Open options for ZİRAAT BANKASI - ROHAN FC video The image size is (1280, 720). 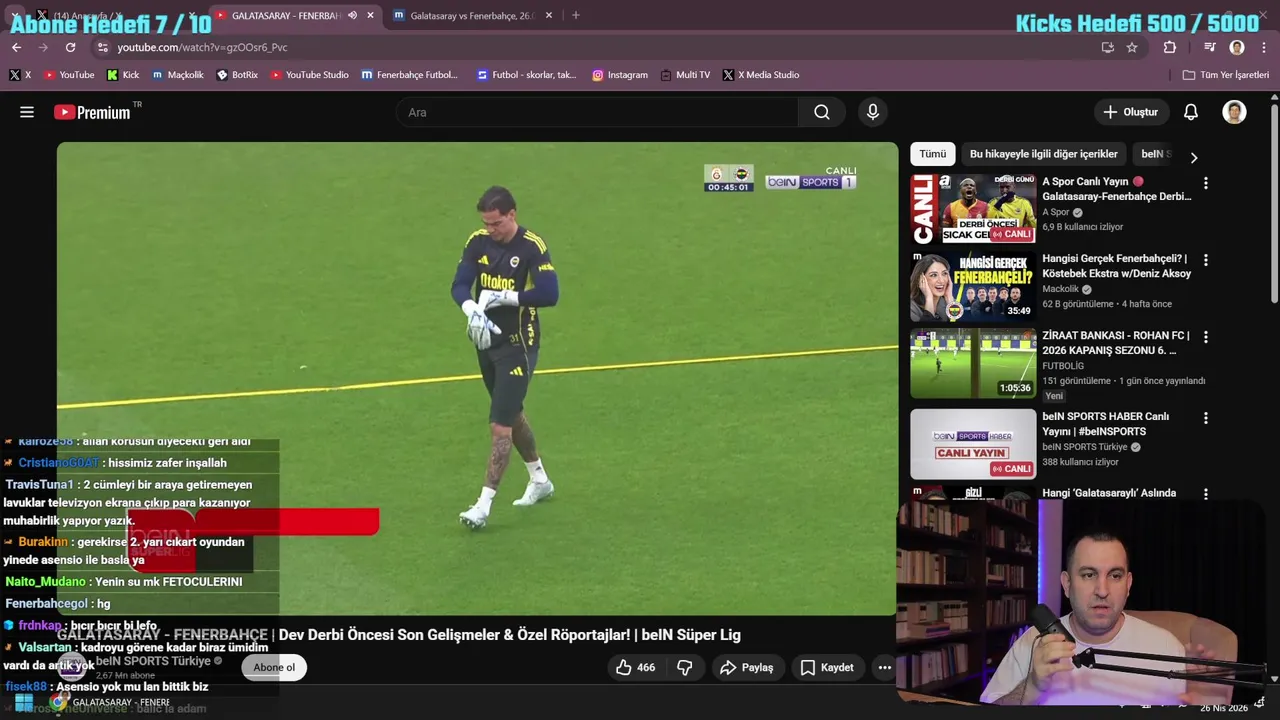click(x=1205, y=337)
